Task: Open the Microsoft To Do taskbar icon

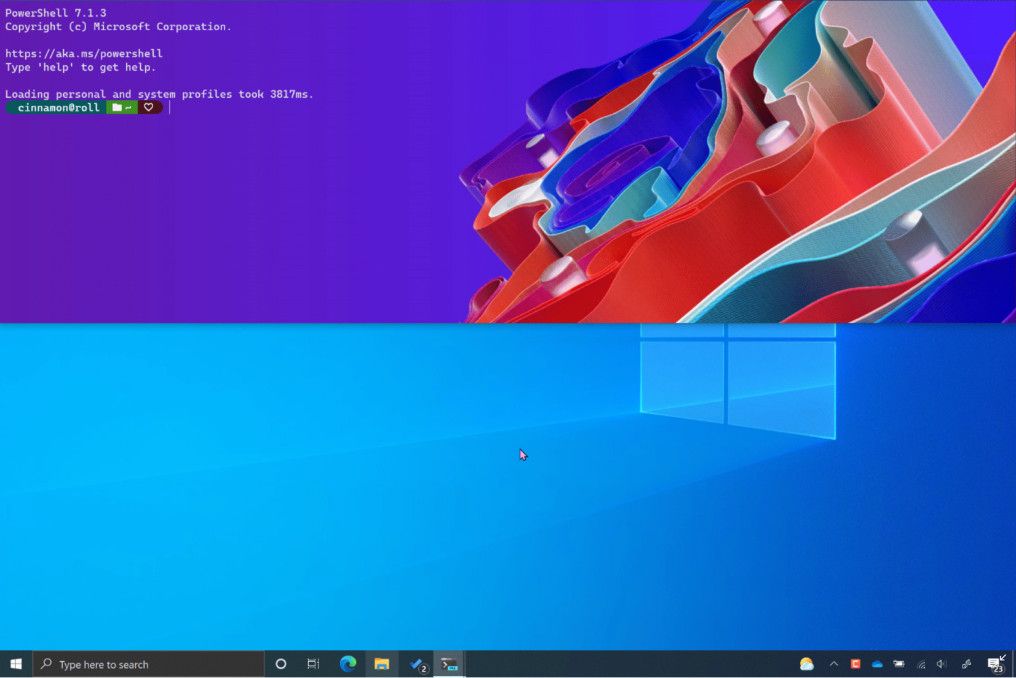Action: click(414, 663)
